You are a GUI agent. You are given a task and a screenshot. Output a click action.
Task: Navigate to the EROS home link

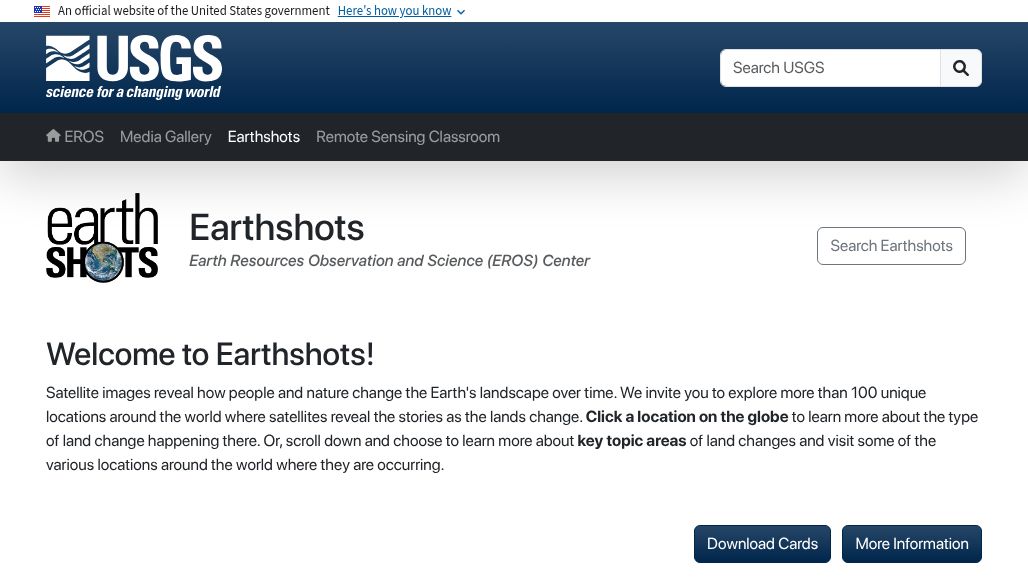coord(84,137)
